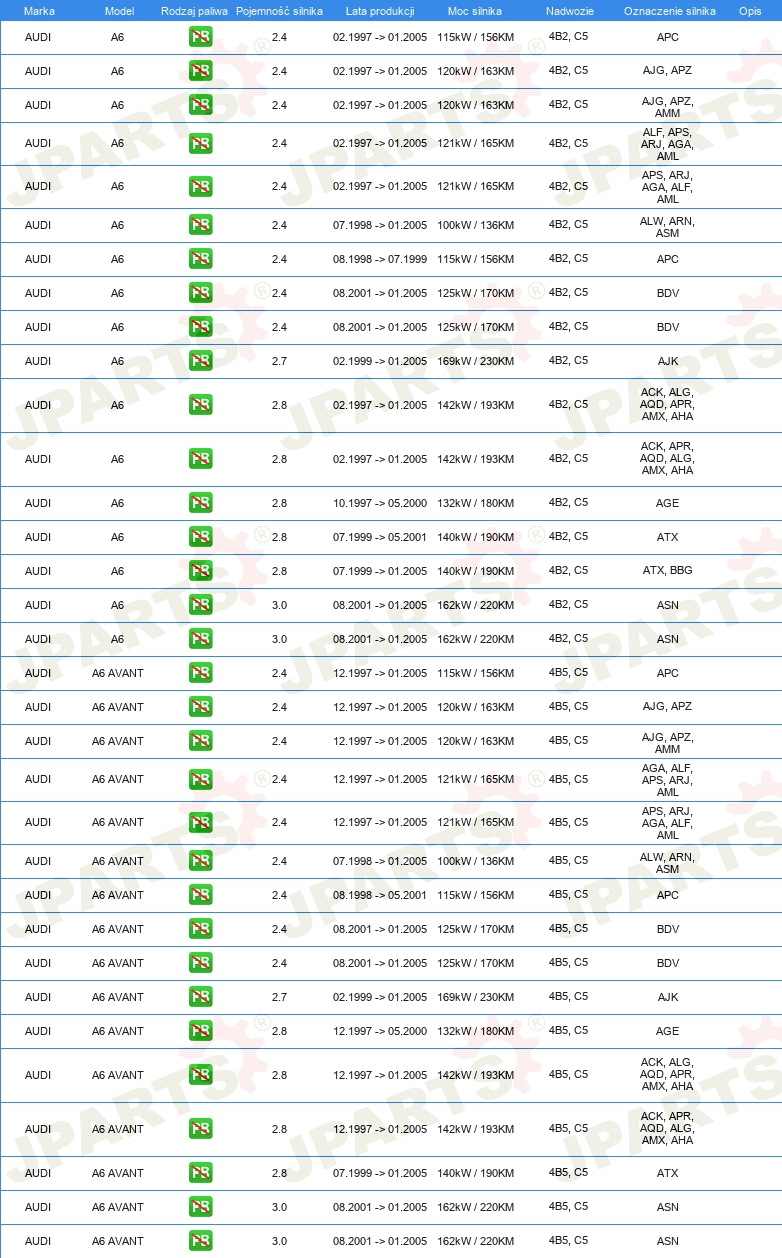782x1258 pixels.
Task: Click petrol icon in A6 row AJG, APZ, AMM
Action: (200, 105)
